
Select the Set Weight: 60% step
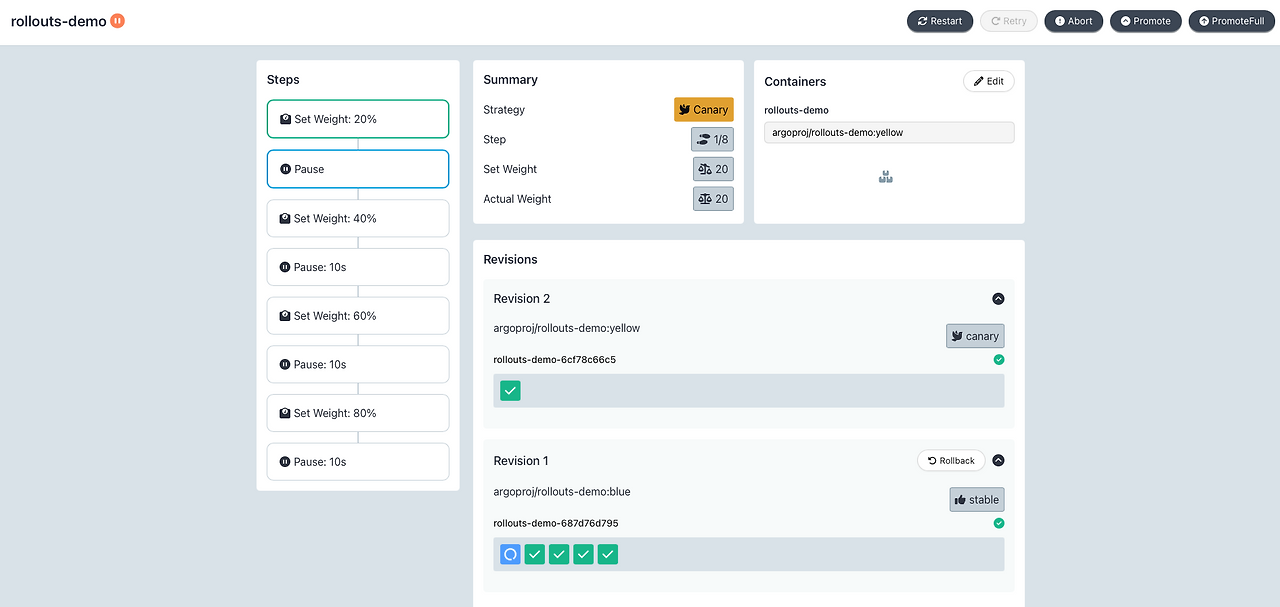point(358,316)
